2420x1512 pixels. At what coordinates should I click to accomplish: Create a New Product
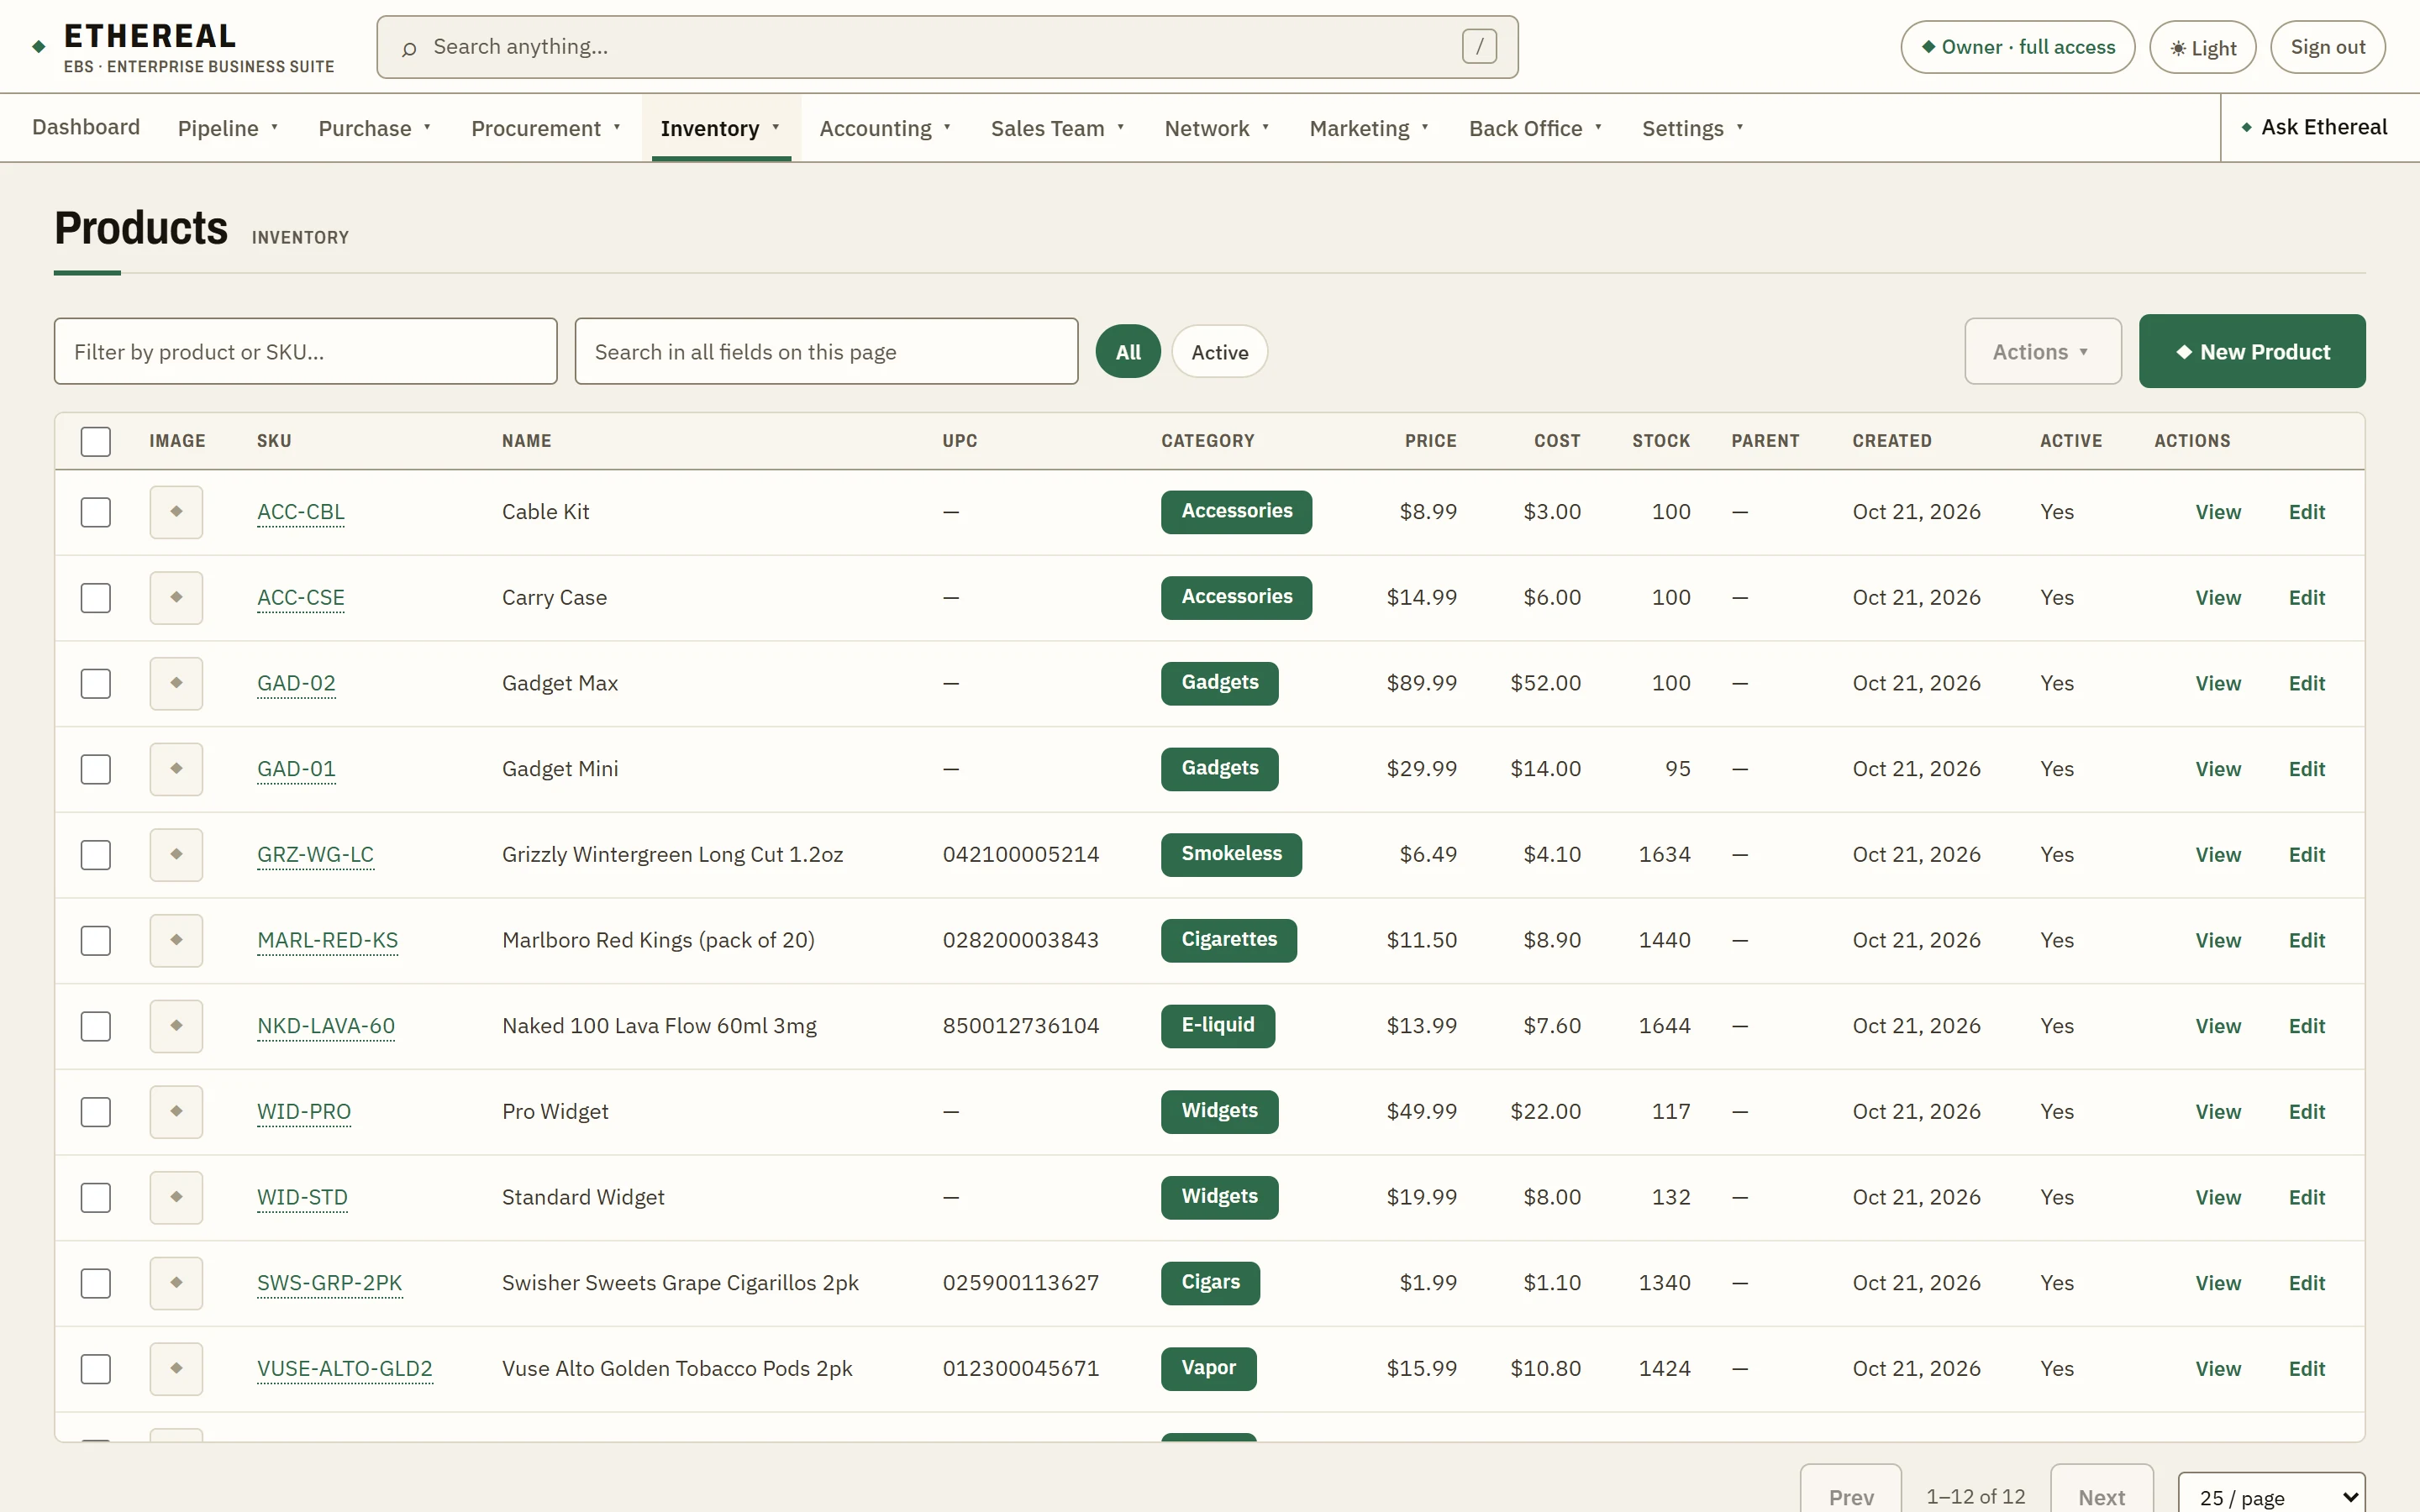(2252, 352)
